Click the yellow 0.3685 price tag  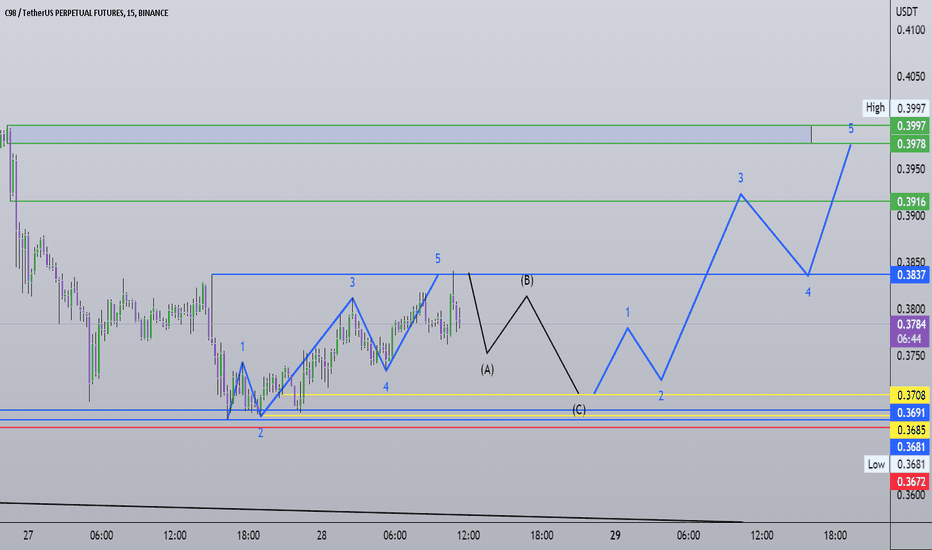910,430
